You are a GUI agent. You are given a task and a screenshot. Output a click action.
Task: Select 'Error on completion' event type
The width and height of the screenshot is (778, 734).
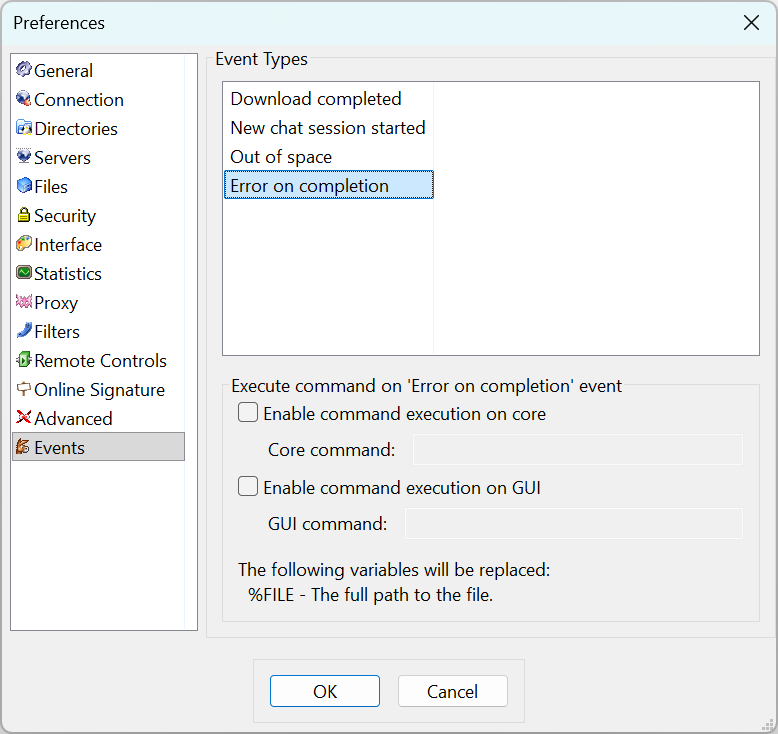tap(328, 185)
